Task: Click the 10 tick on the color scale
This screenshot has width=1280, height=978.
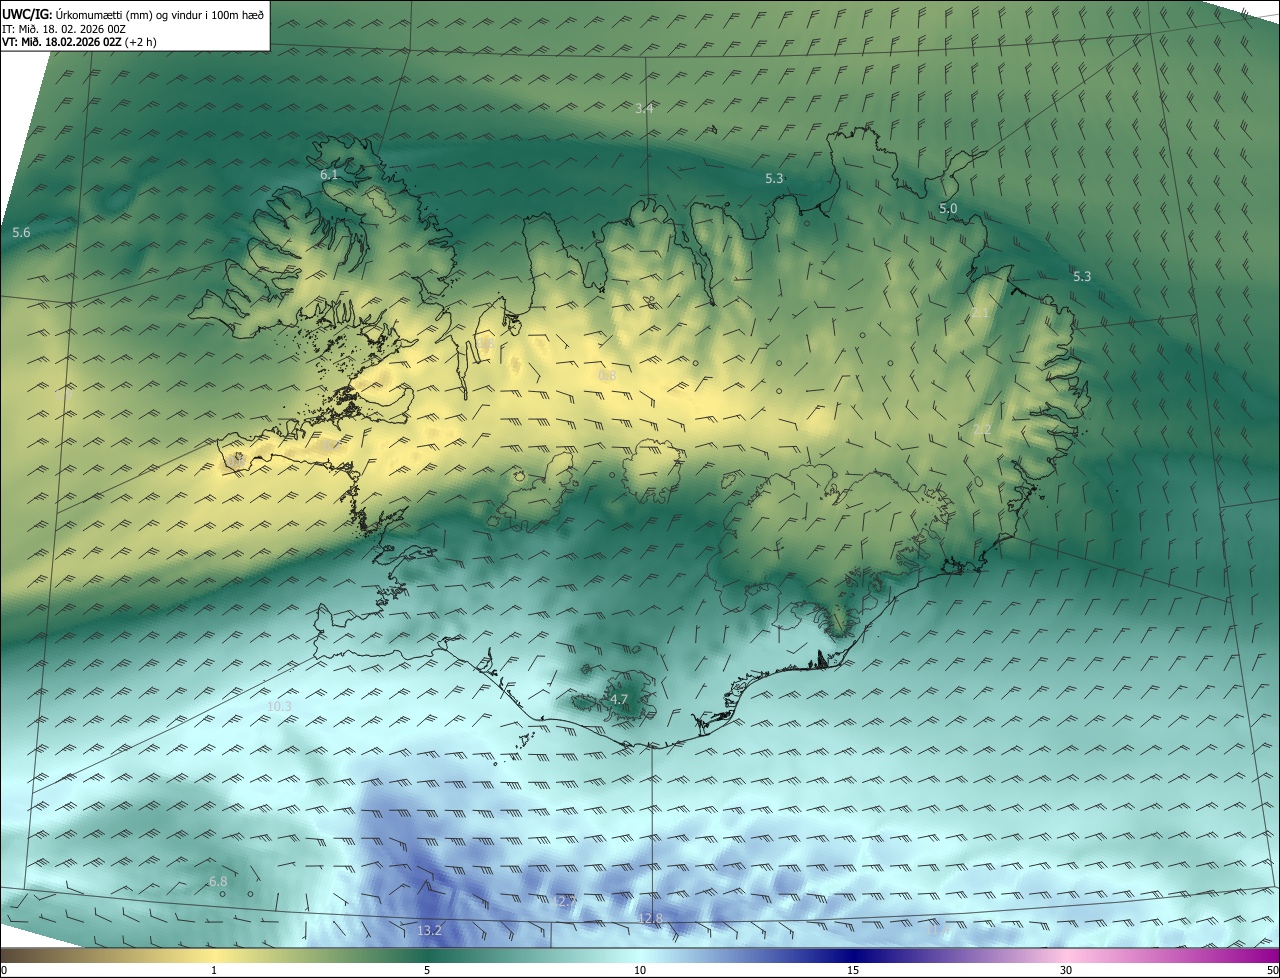Action: click(640, 971)
